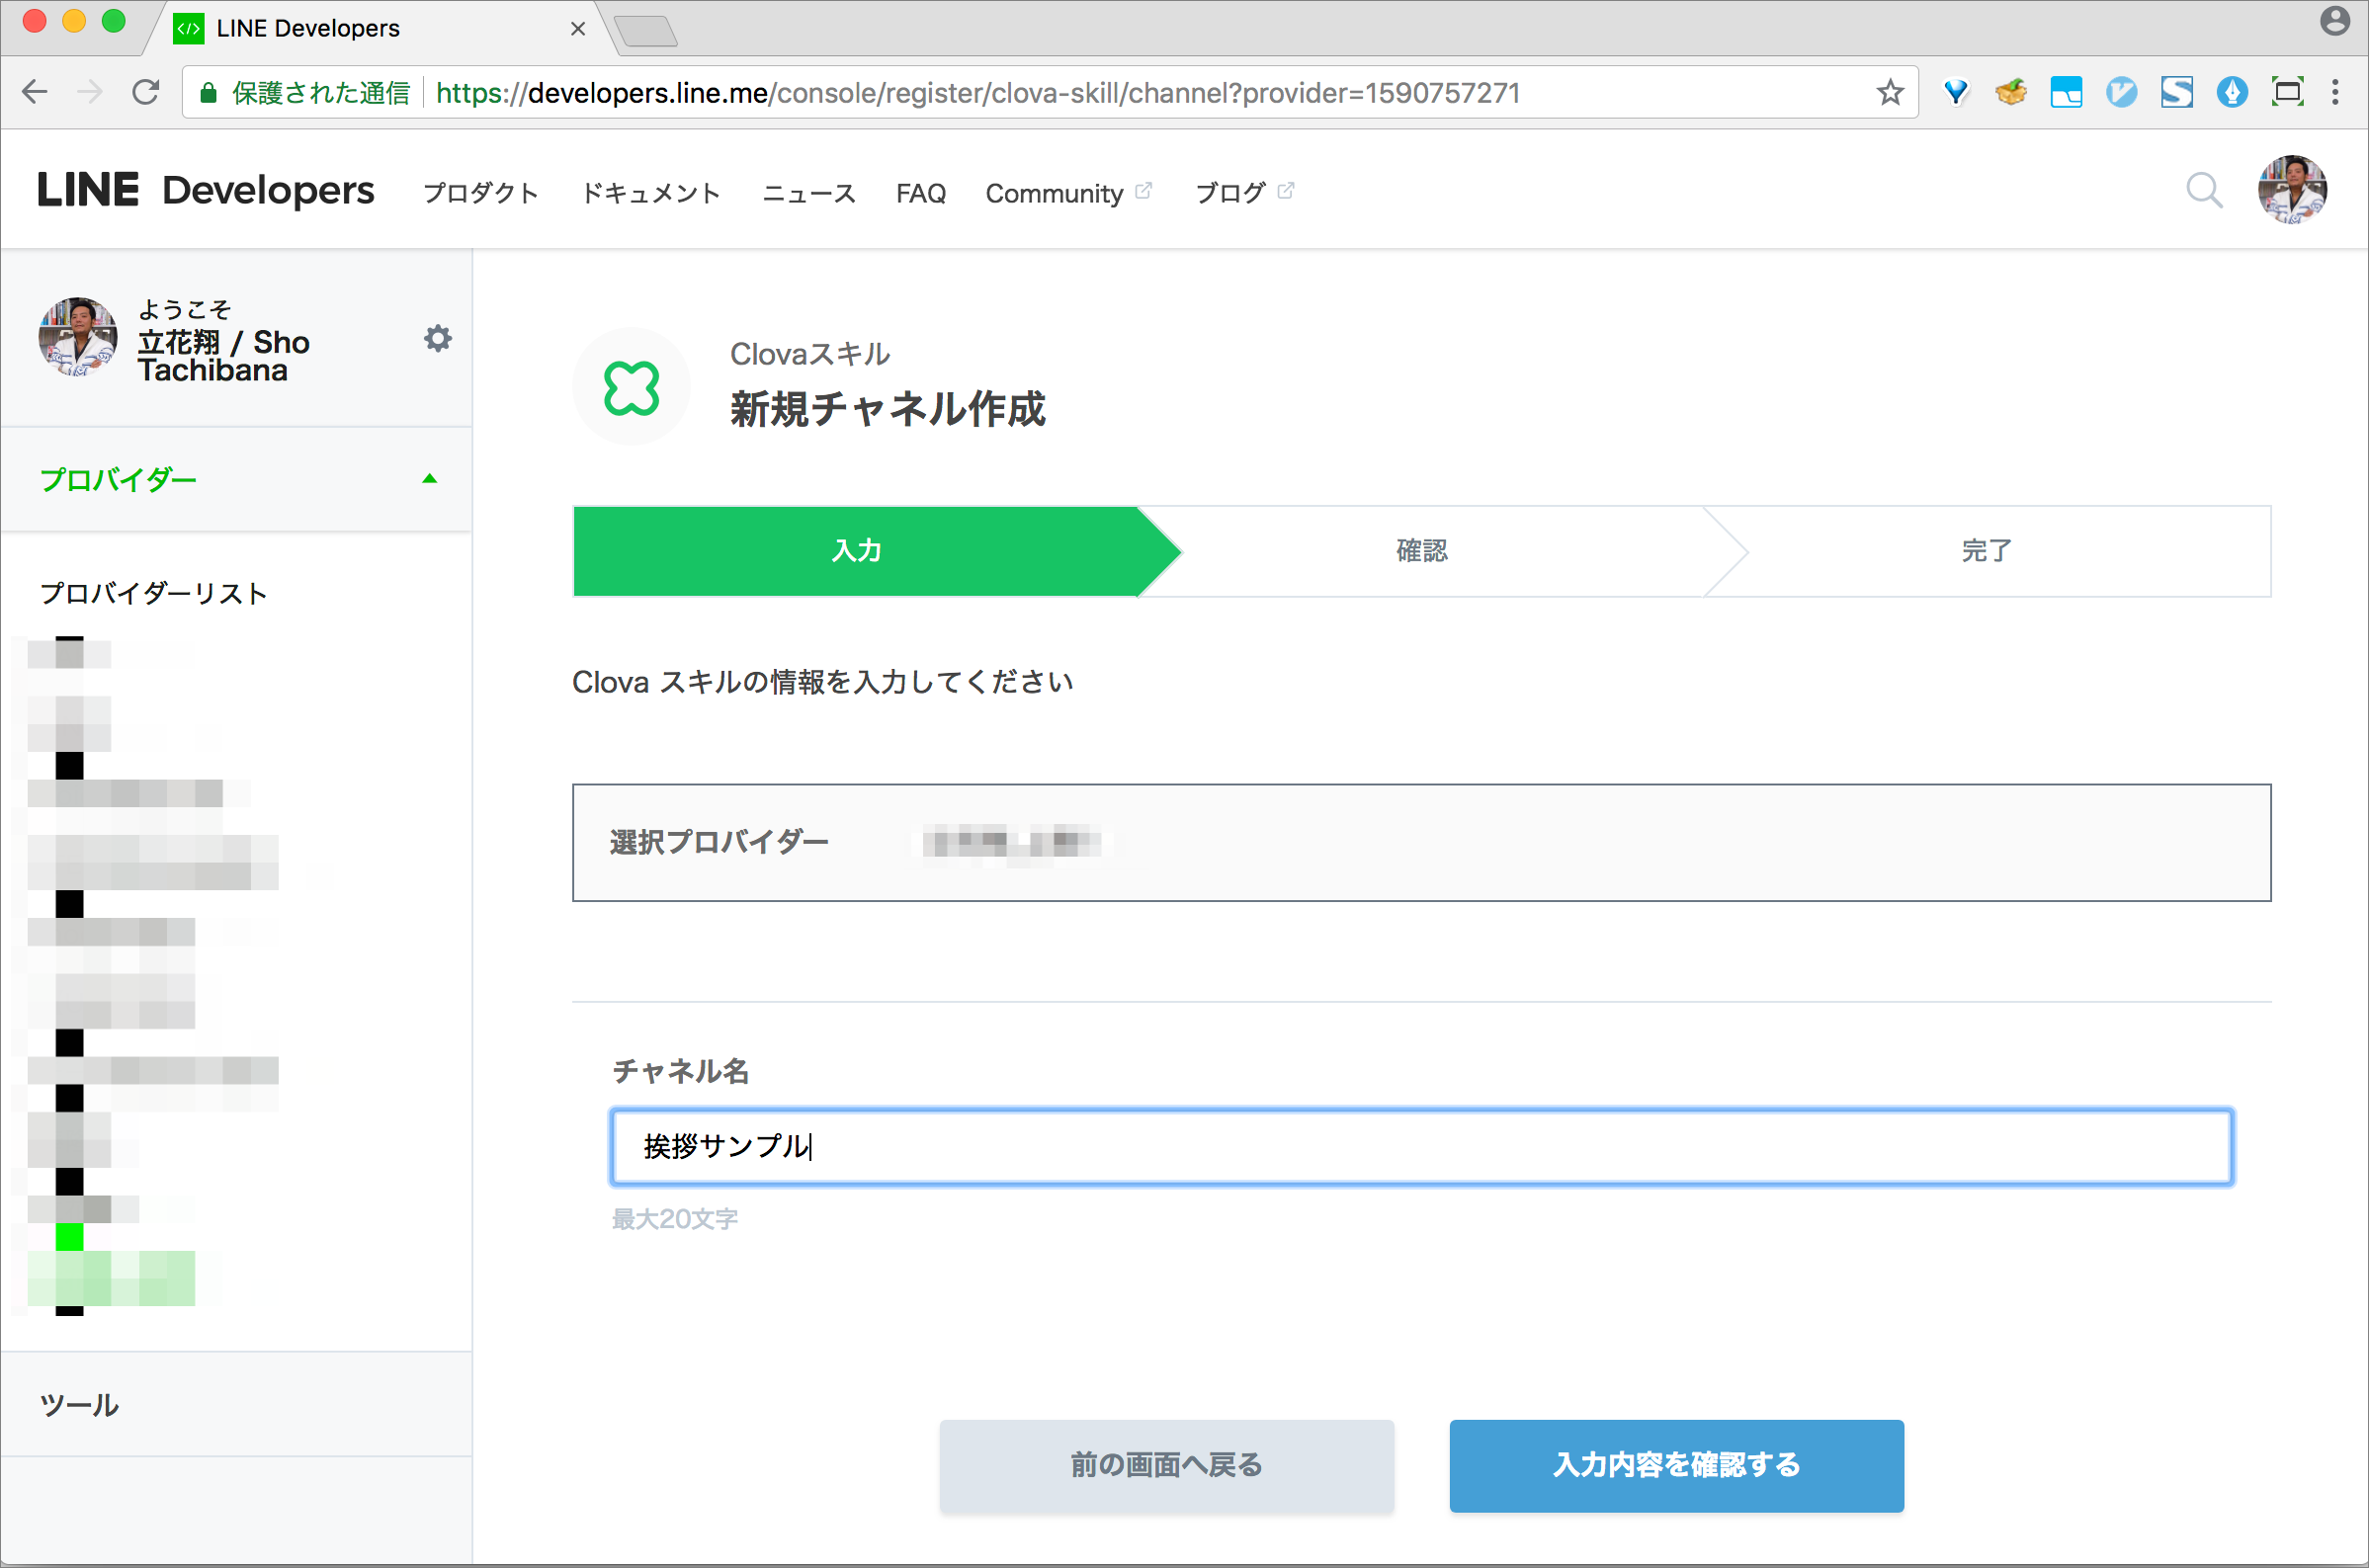Click the 完了 step in progress bar

point(1987,551)
